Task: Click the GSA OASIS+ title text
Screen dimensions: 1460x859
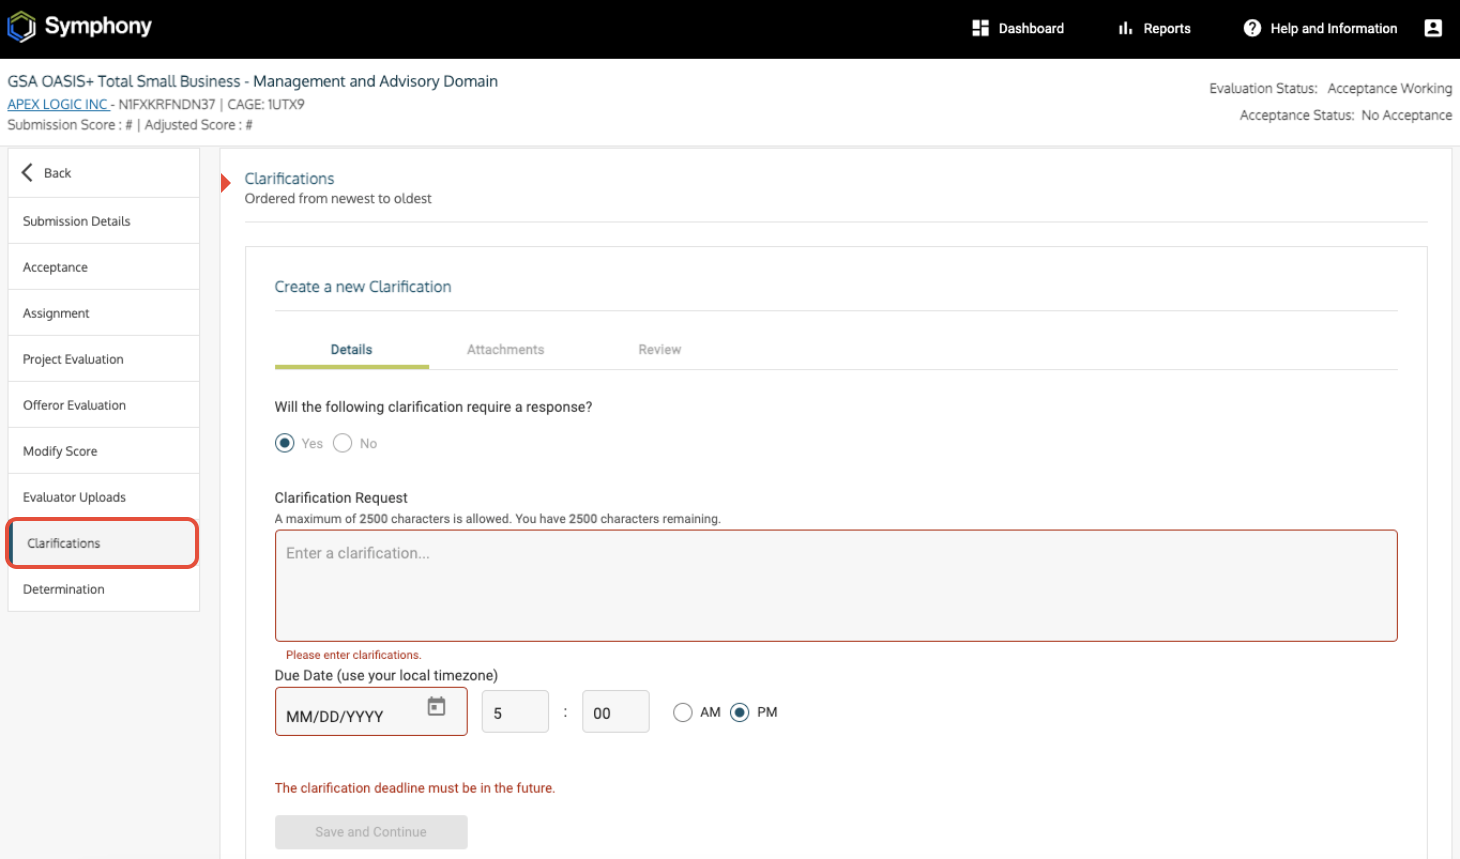Action: (x=253, y=82)
